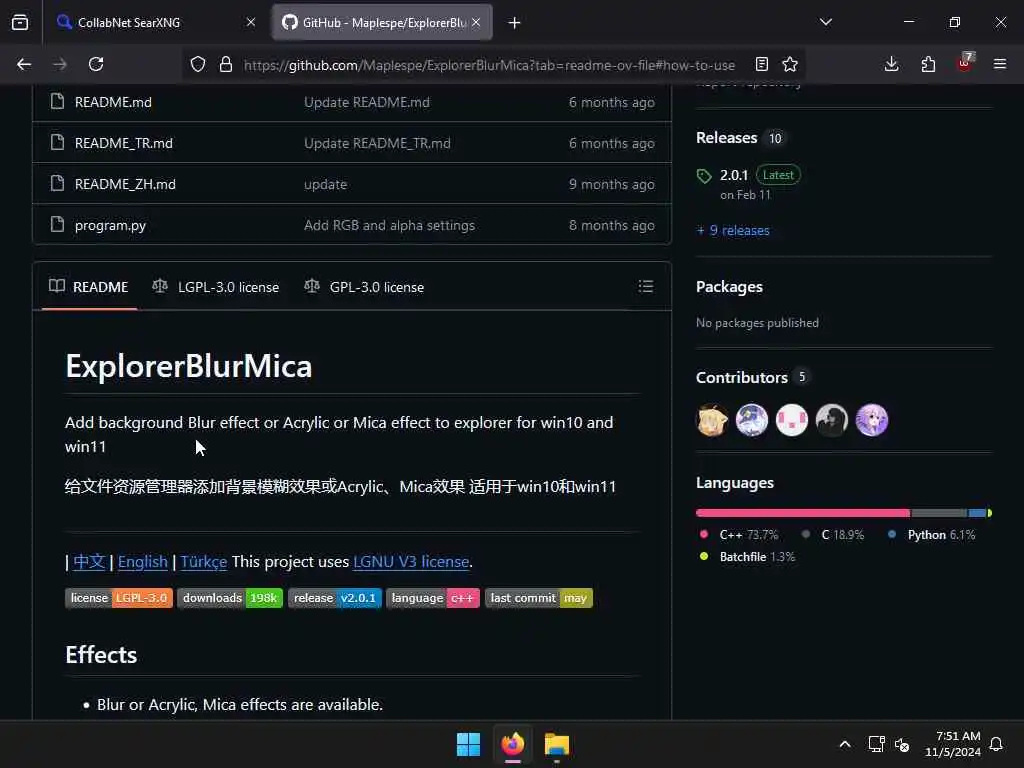Expand the list all tabs dropdown

click(x=826, y=22)
